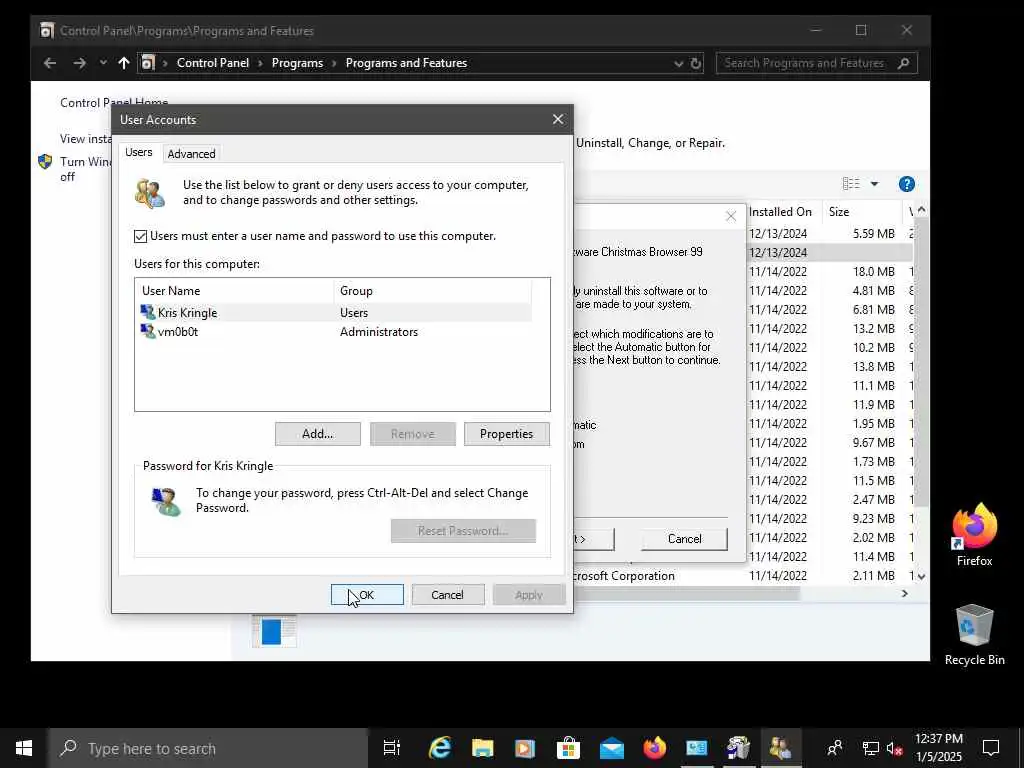Launch Firefox from the taskbar
The width and height of the screenshot is (1024, 768).
[x=654, y=748]
